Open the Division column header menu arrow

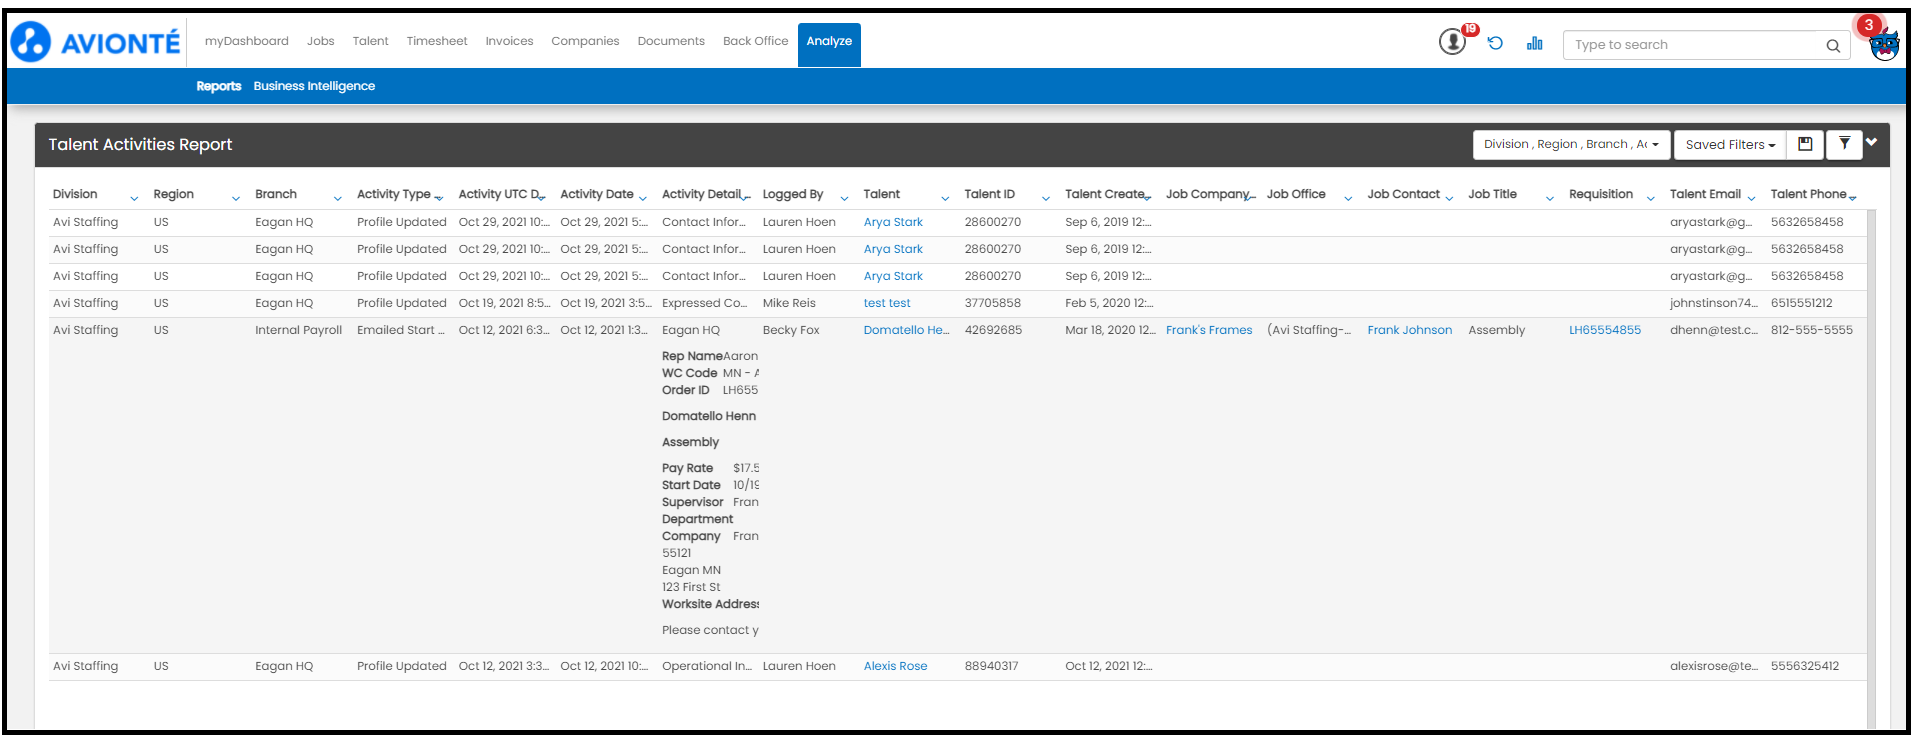point(134,198)
